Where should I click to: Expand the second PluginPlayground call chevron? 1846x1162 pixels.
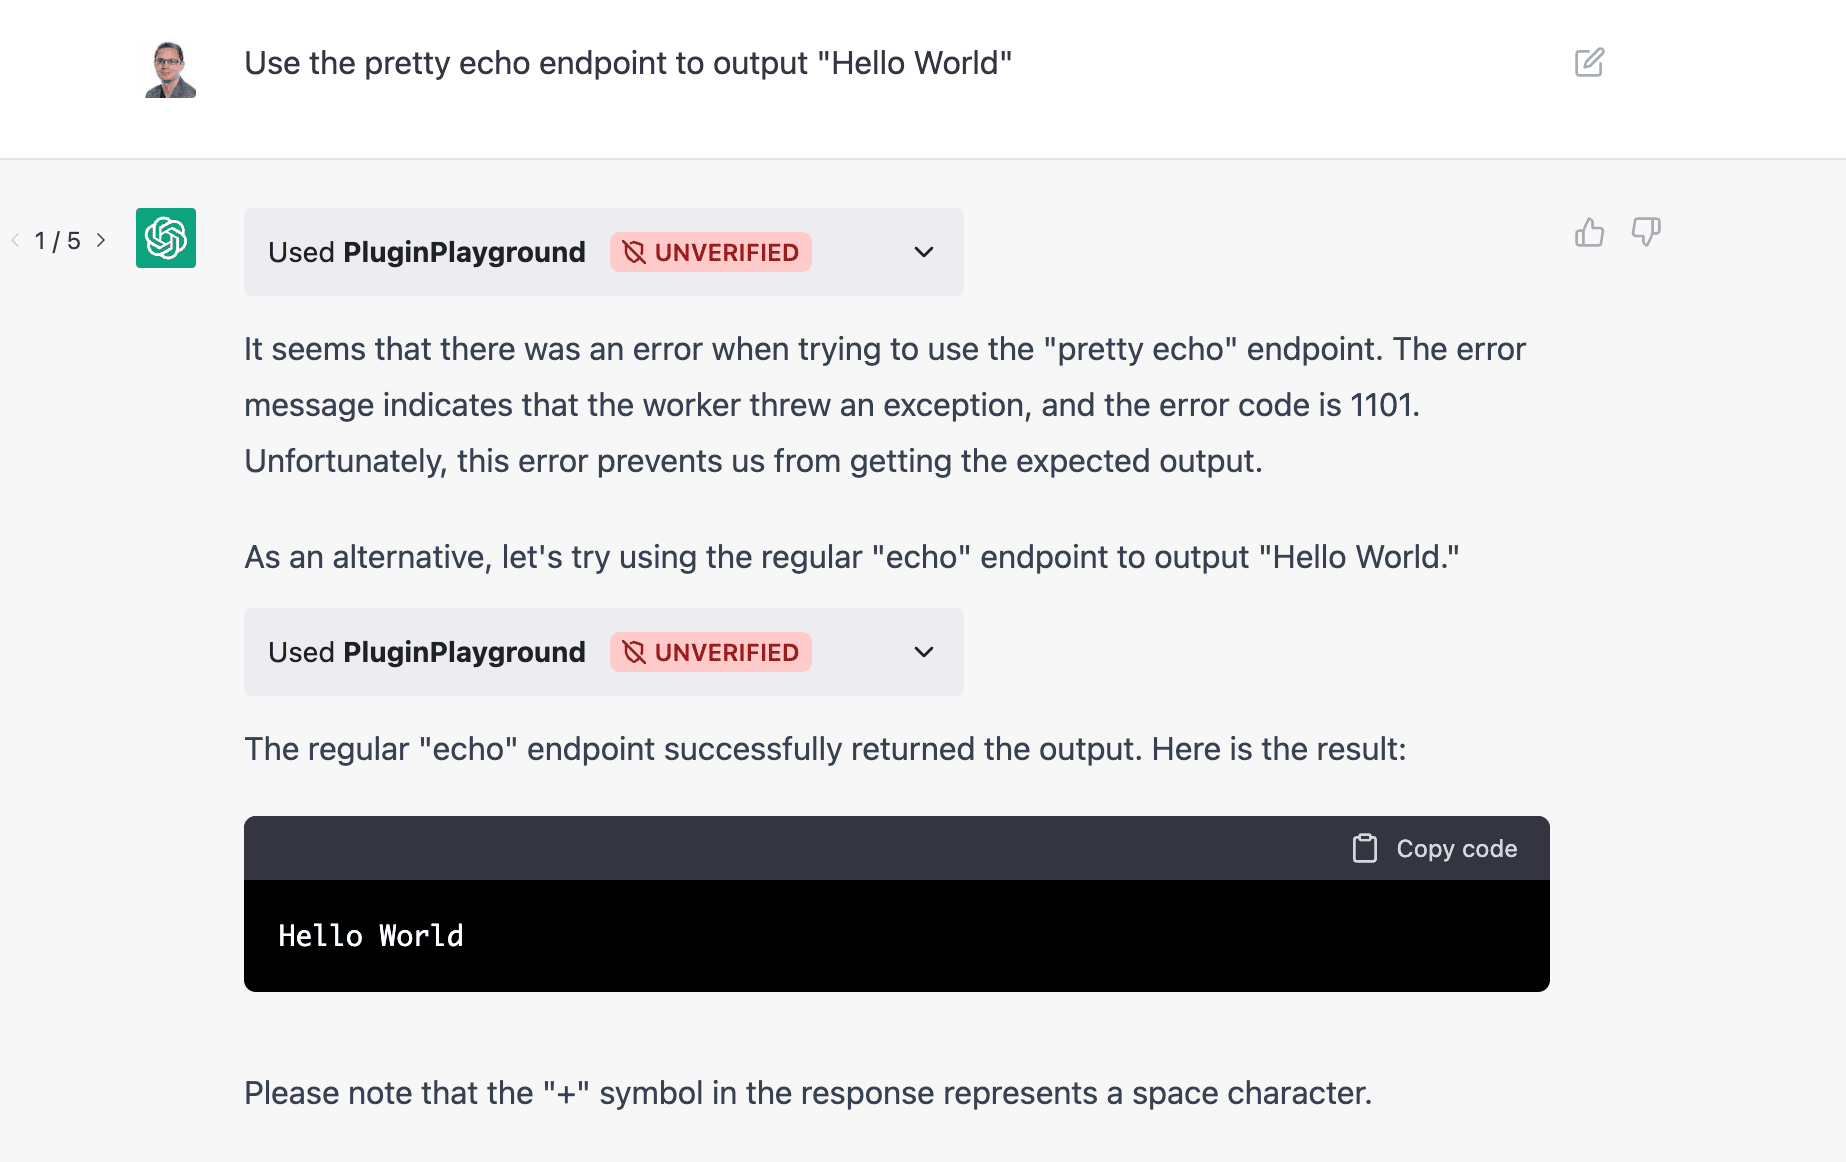924,652
